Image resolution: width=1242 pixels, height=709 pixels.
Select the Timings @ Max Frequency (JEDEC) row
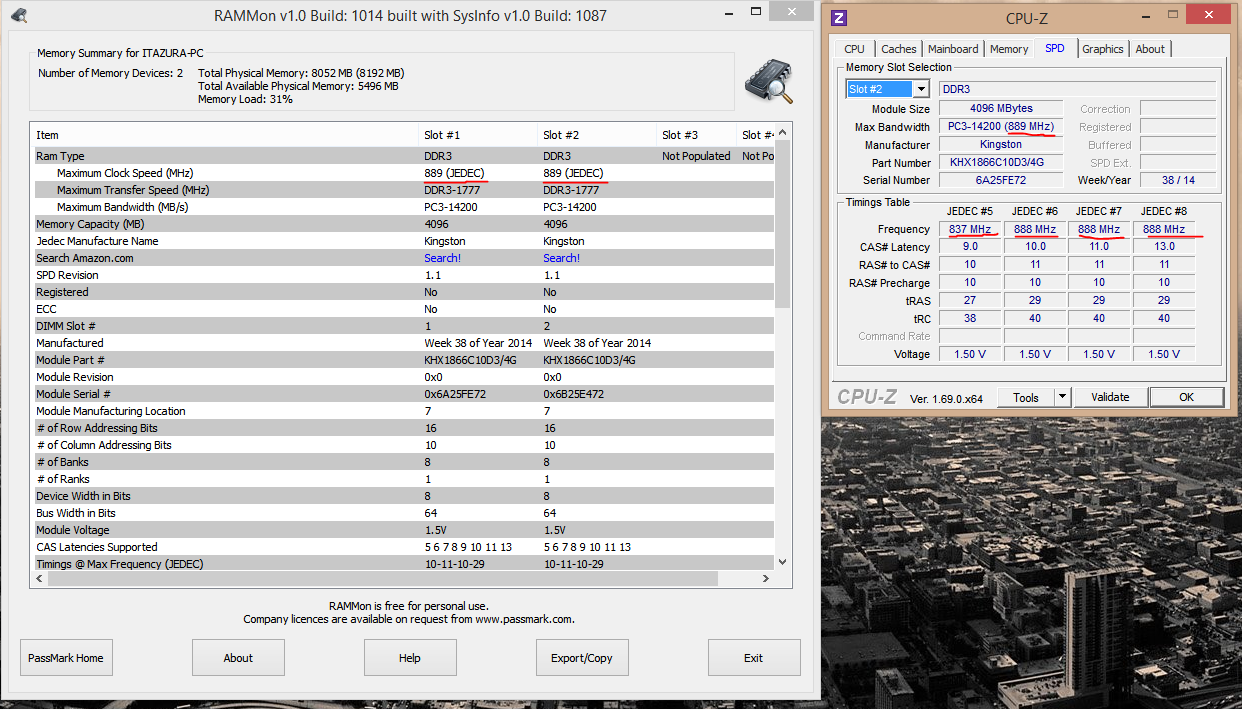point(403,564)
